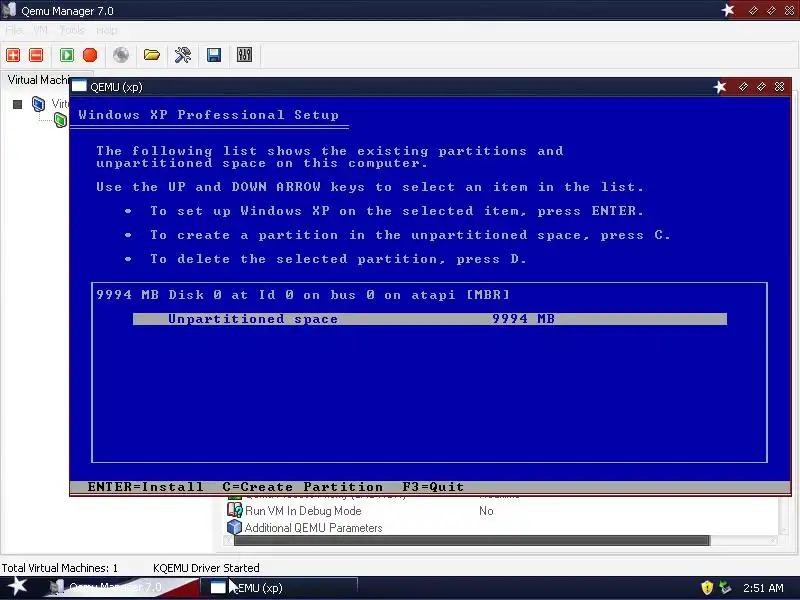Click the grey disc toolbar icon
The image size is (800, 600).
(x=121, y=55)
